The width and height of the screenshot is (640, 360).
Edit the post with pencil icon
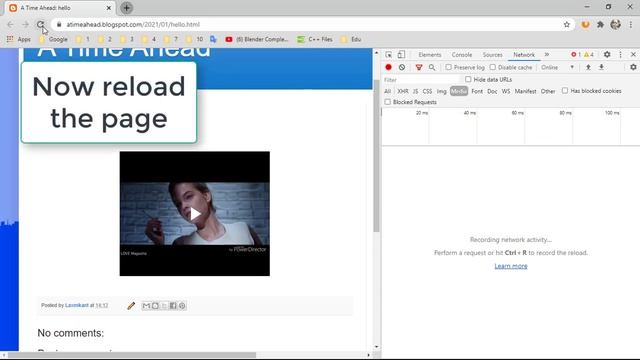(x=131, y=306)
